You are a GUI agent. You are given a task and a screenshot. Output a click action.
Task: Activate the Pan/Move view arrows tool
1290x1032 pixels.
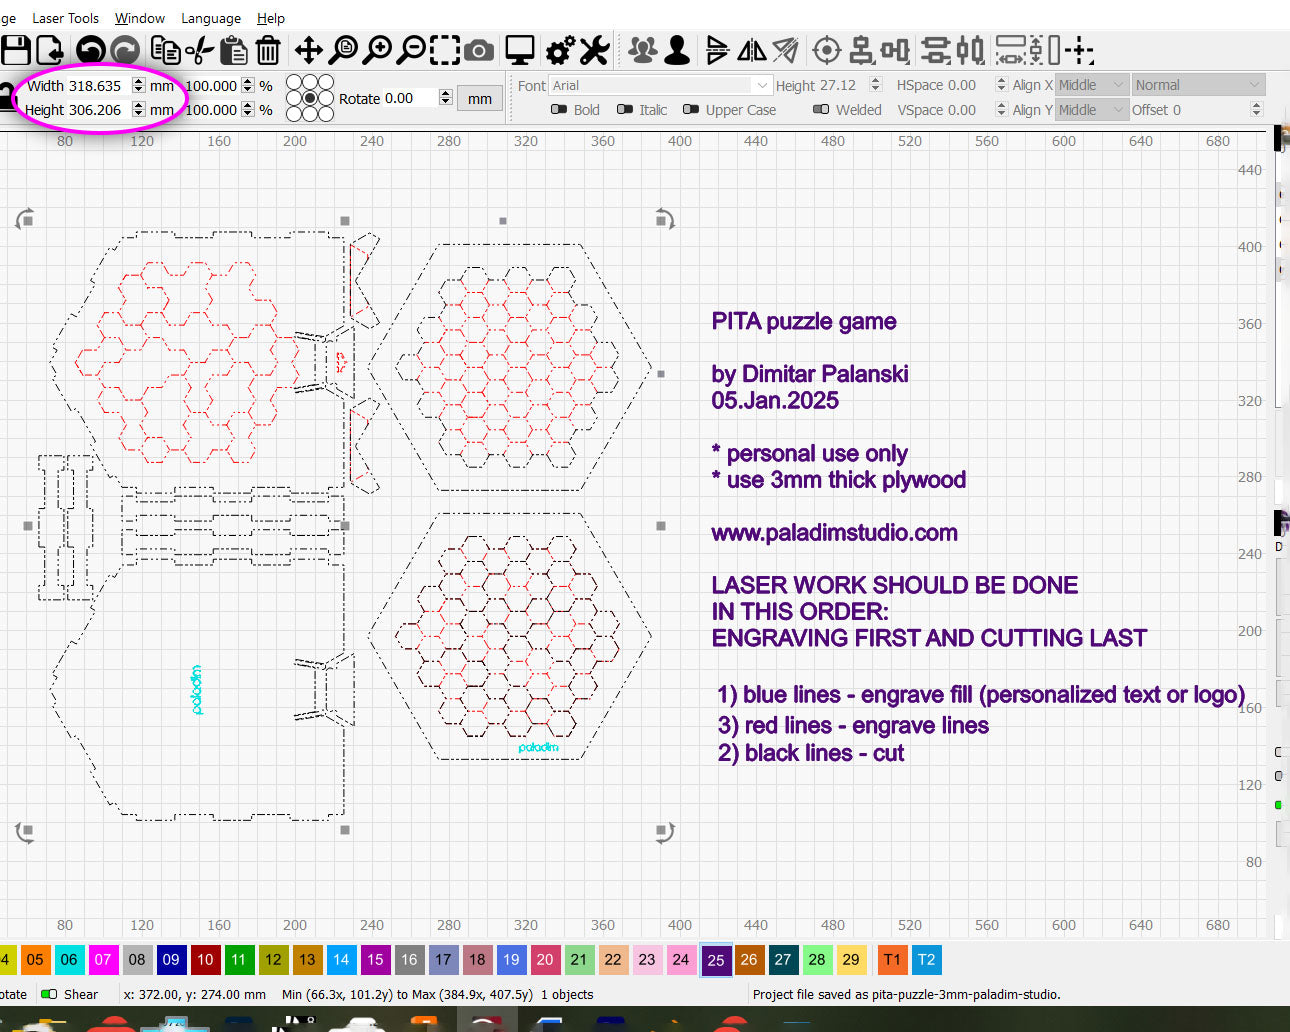[308, 50]
